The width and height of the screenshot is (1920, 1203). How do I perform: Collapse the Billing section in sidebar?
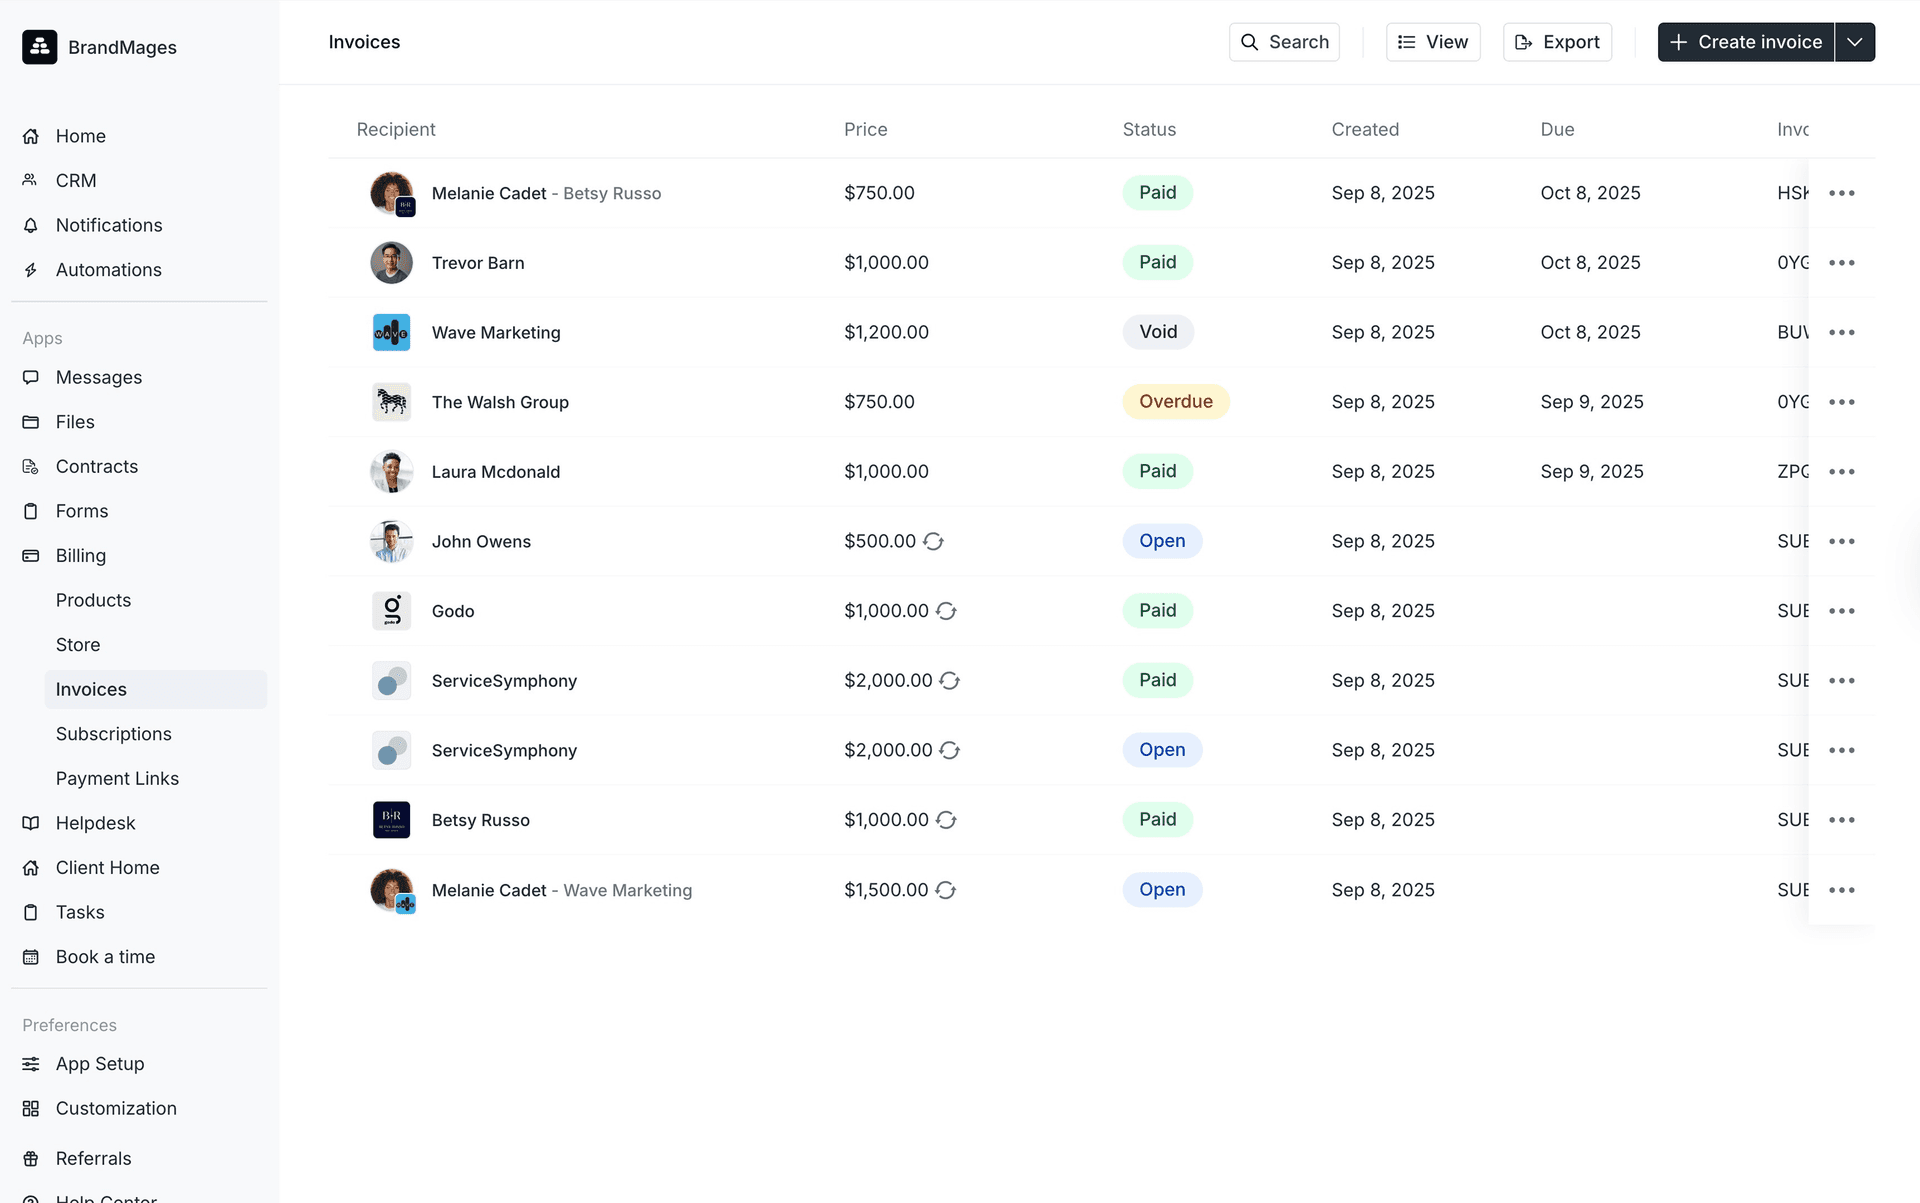[81, 556]
